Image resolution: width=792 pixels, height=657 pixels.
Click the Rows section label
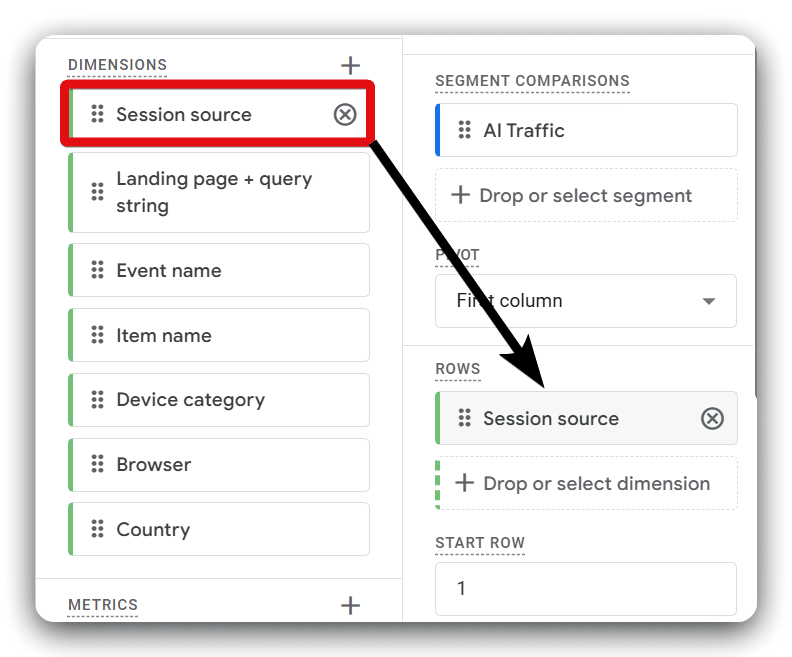[x=457, y=369]
